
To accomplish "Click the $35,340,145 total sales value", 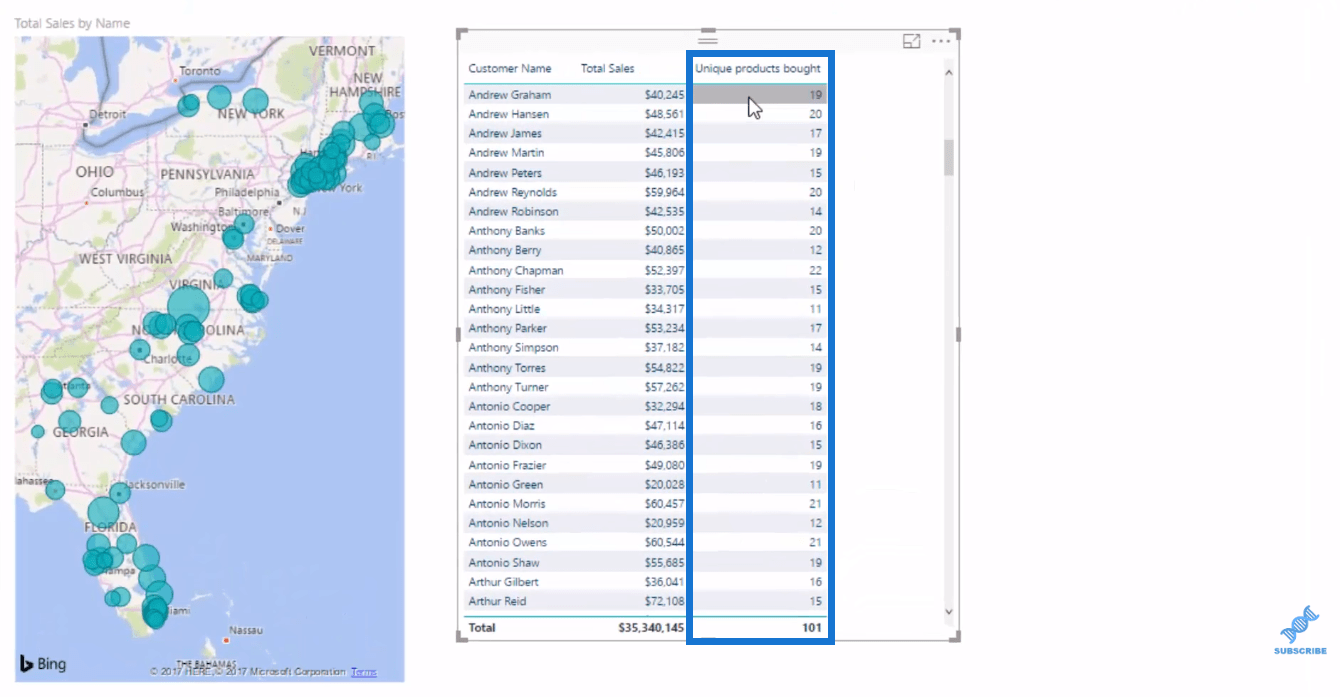I will (x=651, y=628).
